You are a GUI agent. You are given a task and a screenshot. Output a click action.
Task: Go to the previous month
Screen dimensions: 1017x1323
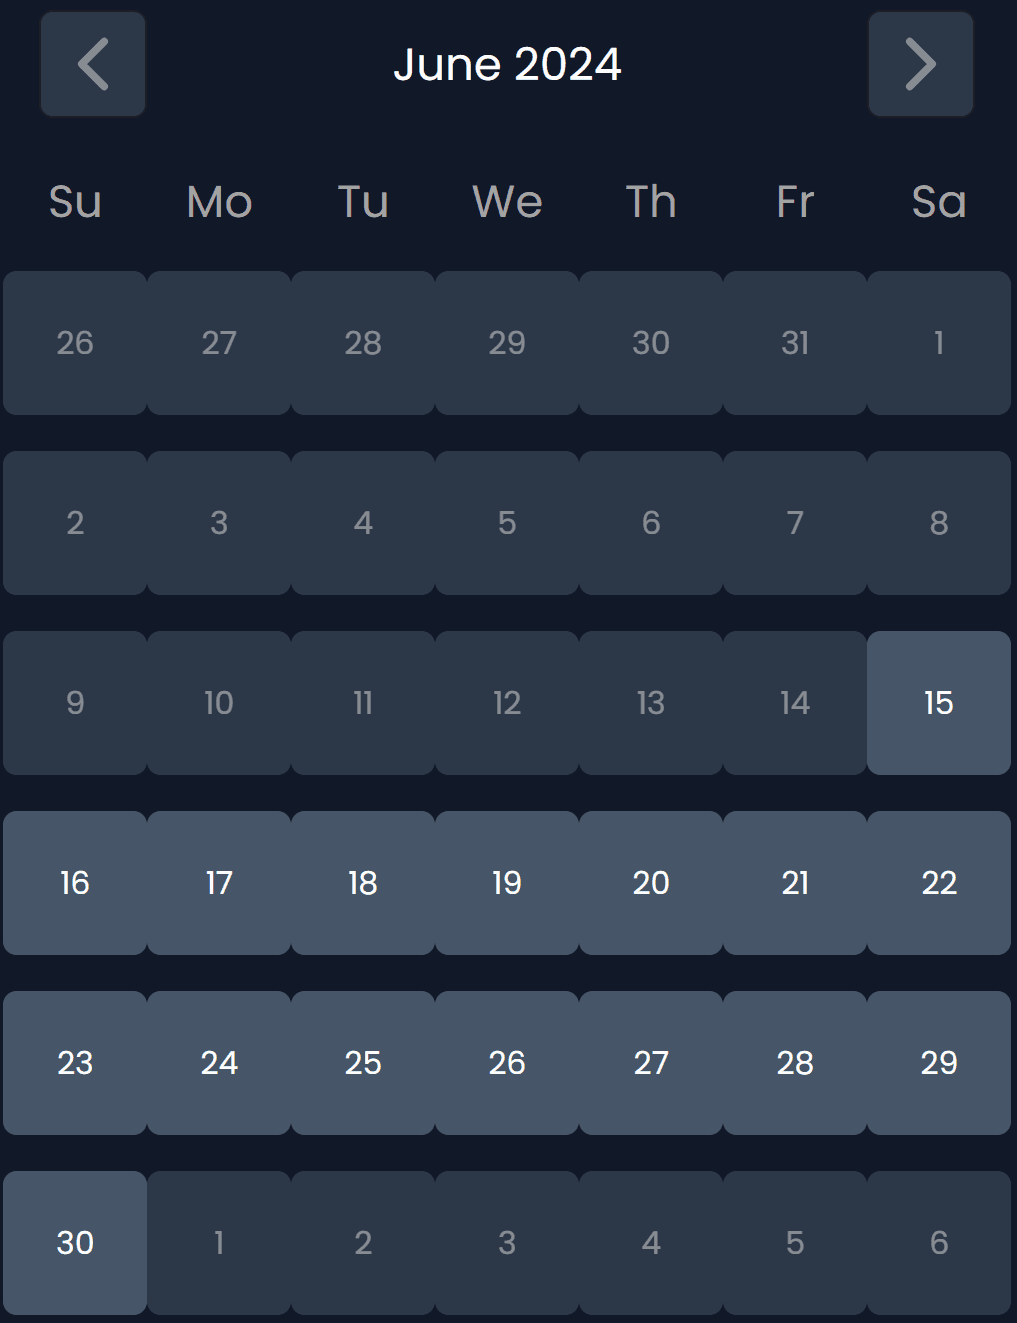(x=93, y=65)
